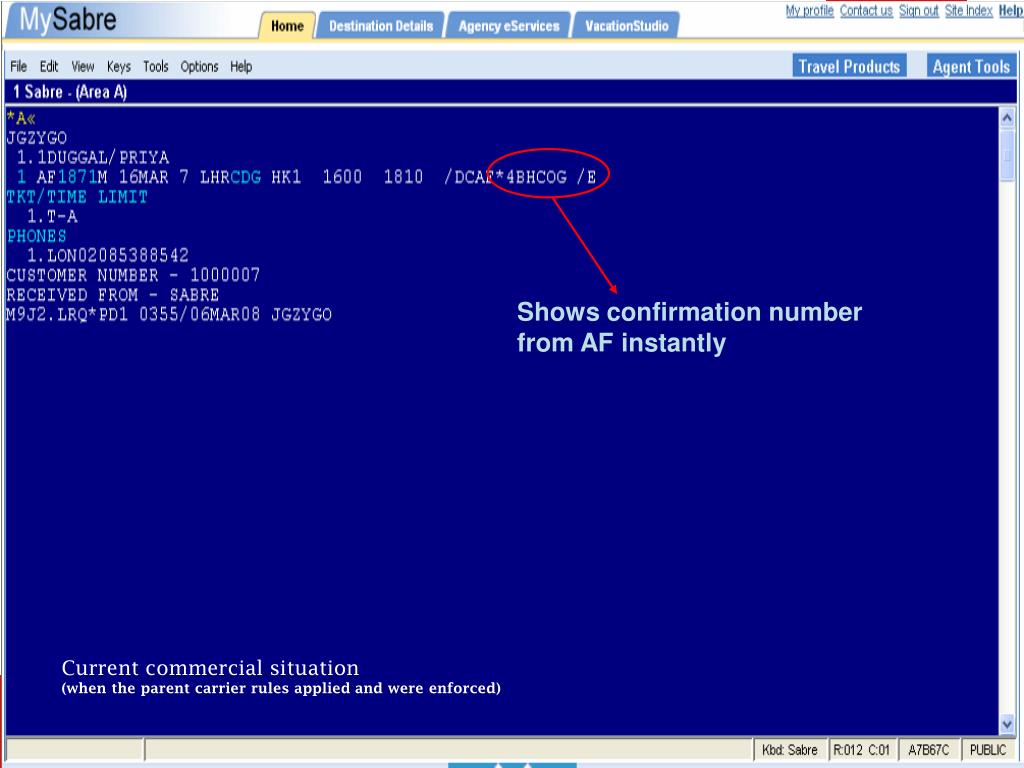Switch to the VacationStudio tab
Viewport: 1024px width, 768px height.
(x=626, y=26)
